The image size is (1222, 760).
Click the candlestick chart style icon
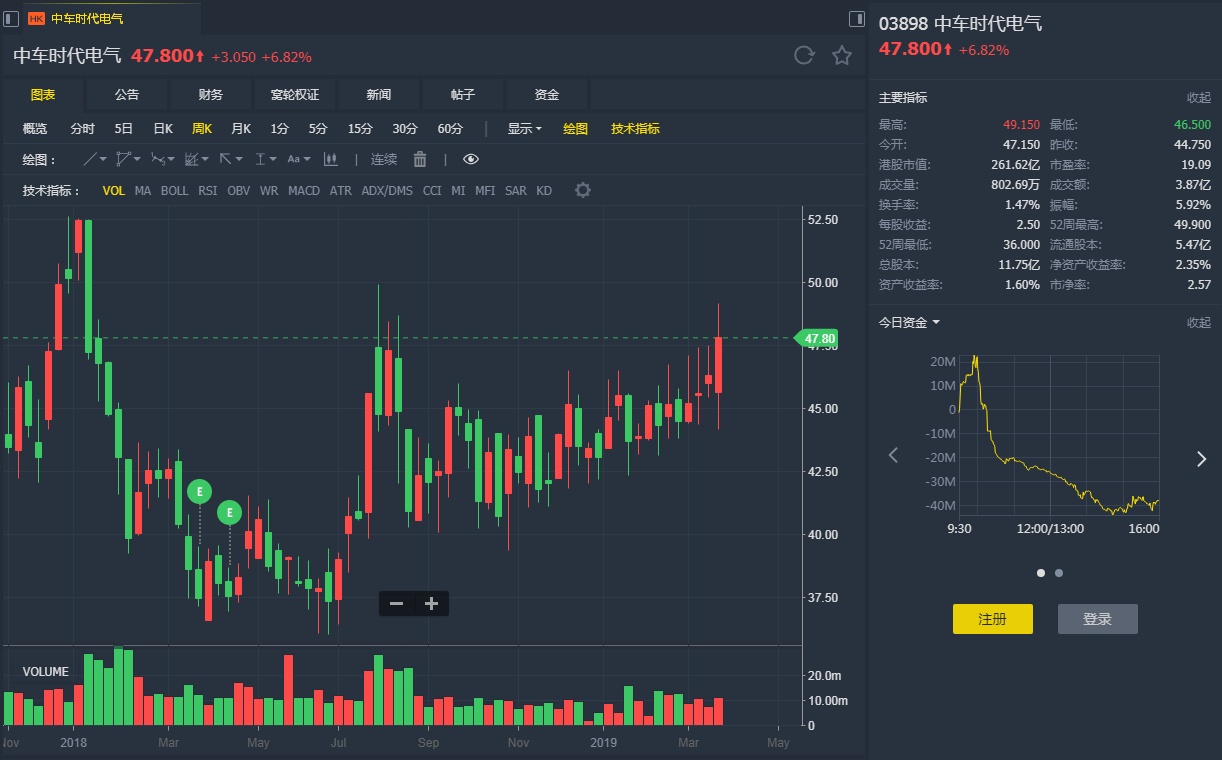pyautogui.click(x=331, y=159)
